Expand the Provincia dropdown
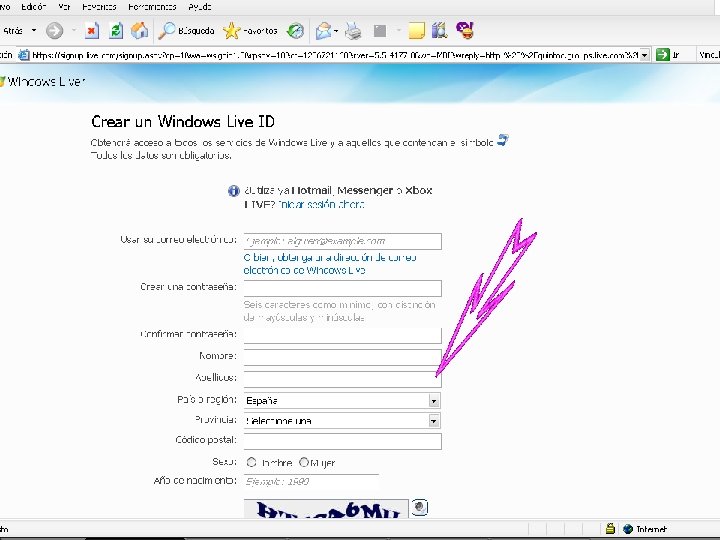 click(x=433, y=421)
